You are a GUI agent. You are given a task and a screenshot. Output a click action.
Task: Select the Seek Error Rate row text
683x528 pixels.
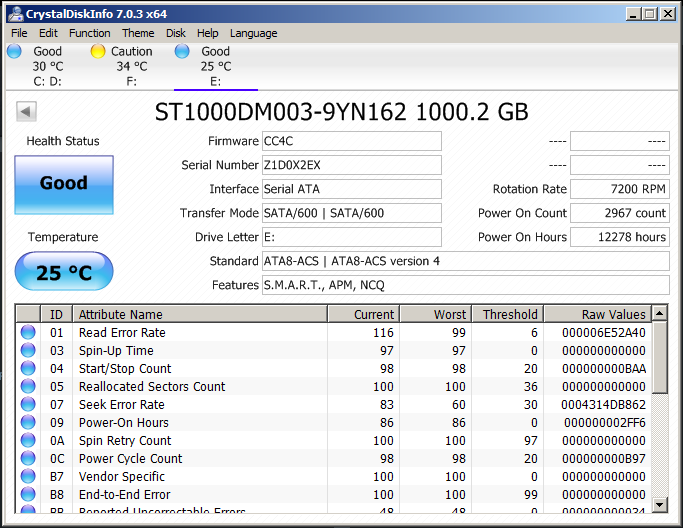[x=122, y=405]
